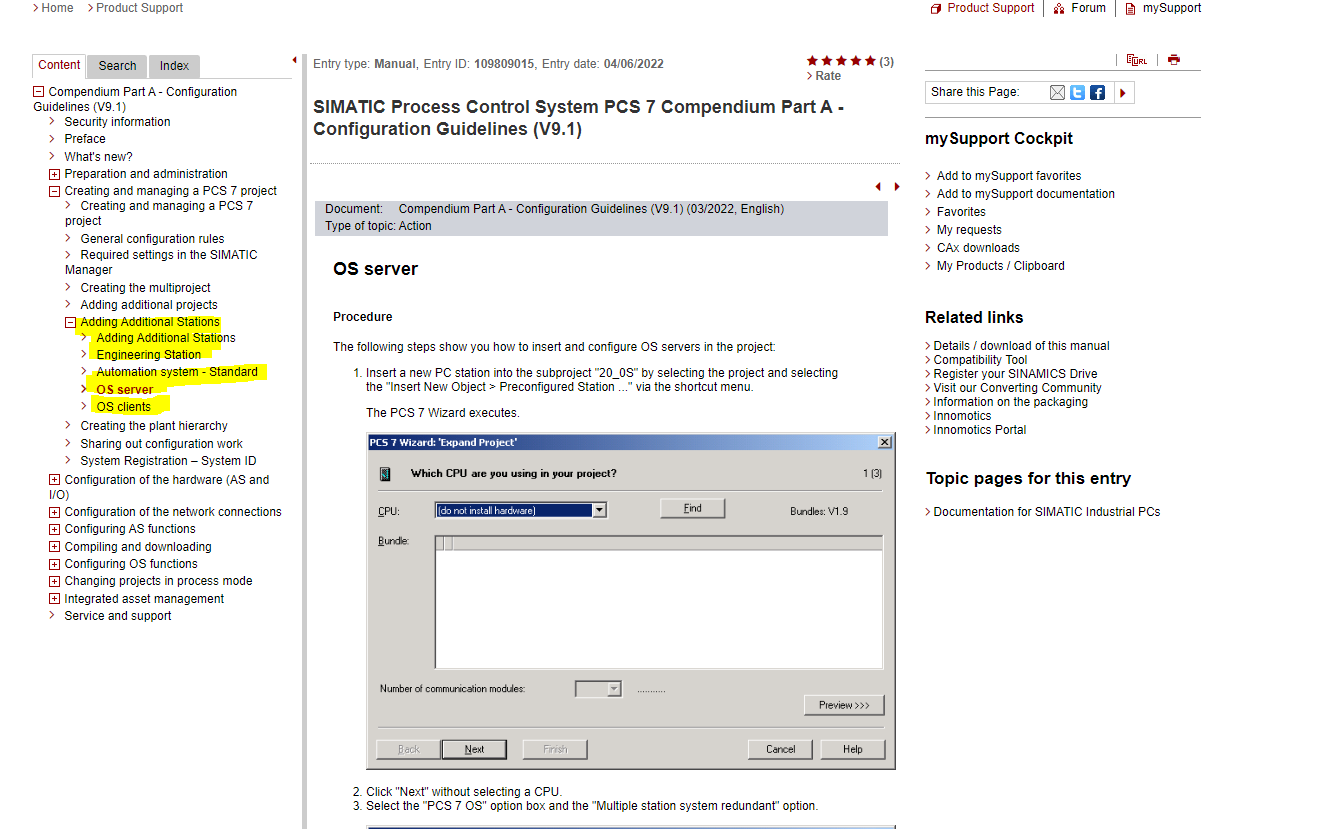Screen dimensions: 1340x829
Task: Click Next in the PCS 7 Wizard
Action: [474, 749]
